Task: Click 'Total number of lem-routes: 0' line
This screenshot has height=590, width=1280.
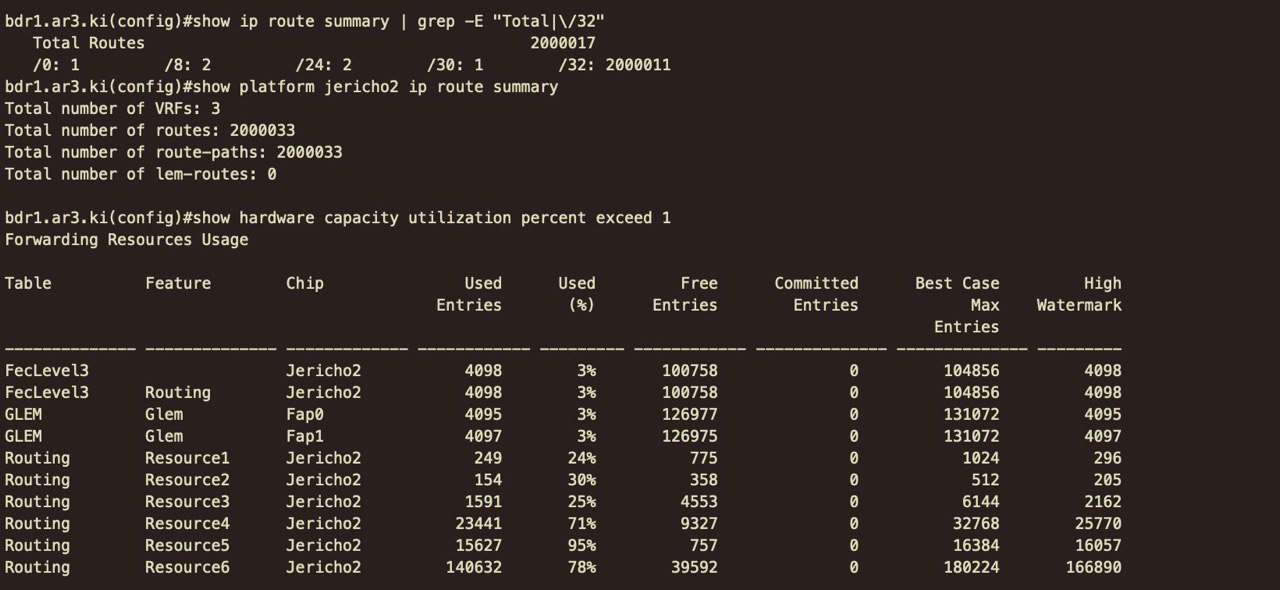Action: [x=141, y=174]
